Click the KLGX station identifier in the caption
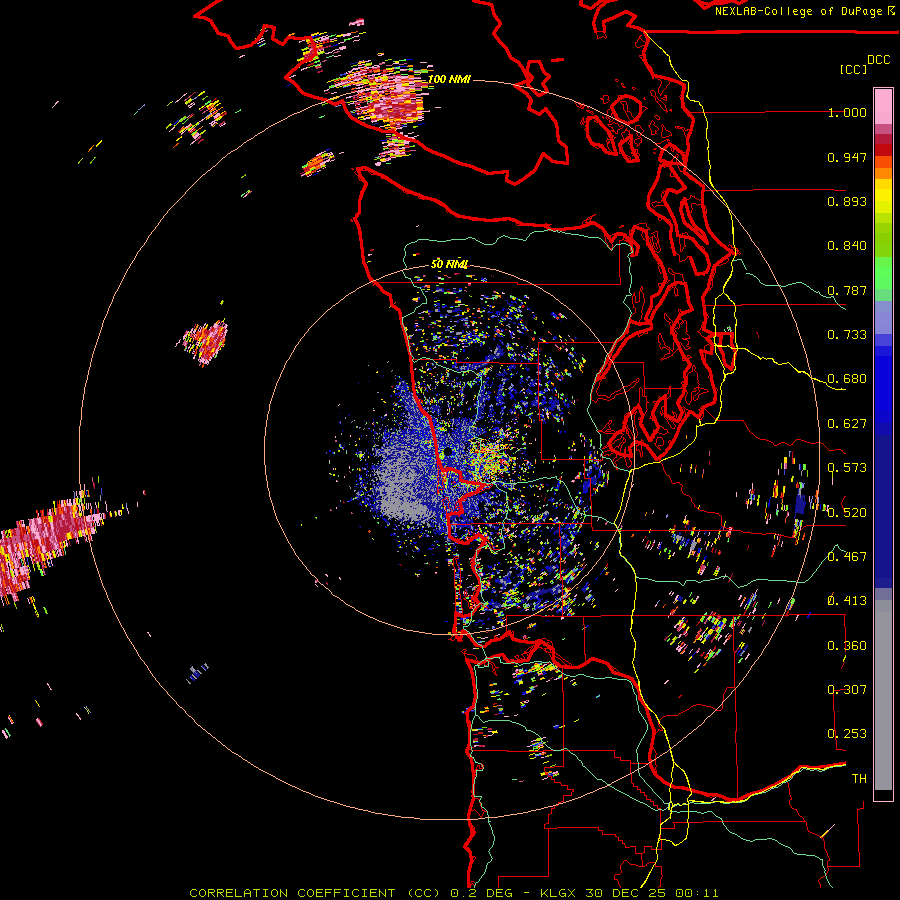 point(559,893)
